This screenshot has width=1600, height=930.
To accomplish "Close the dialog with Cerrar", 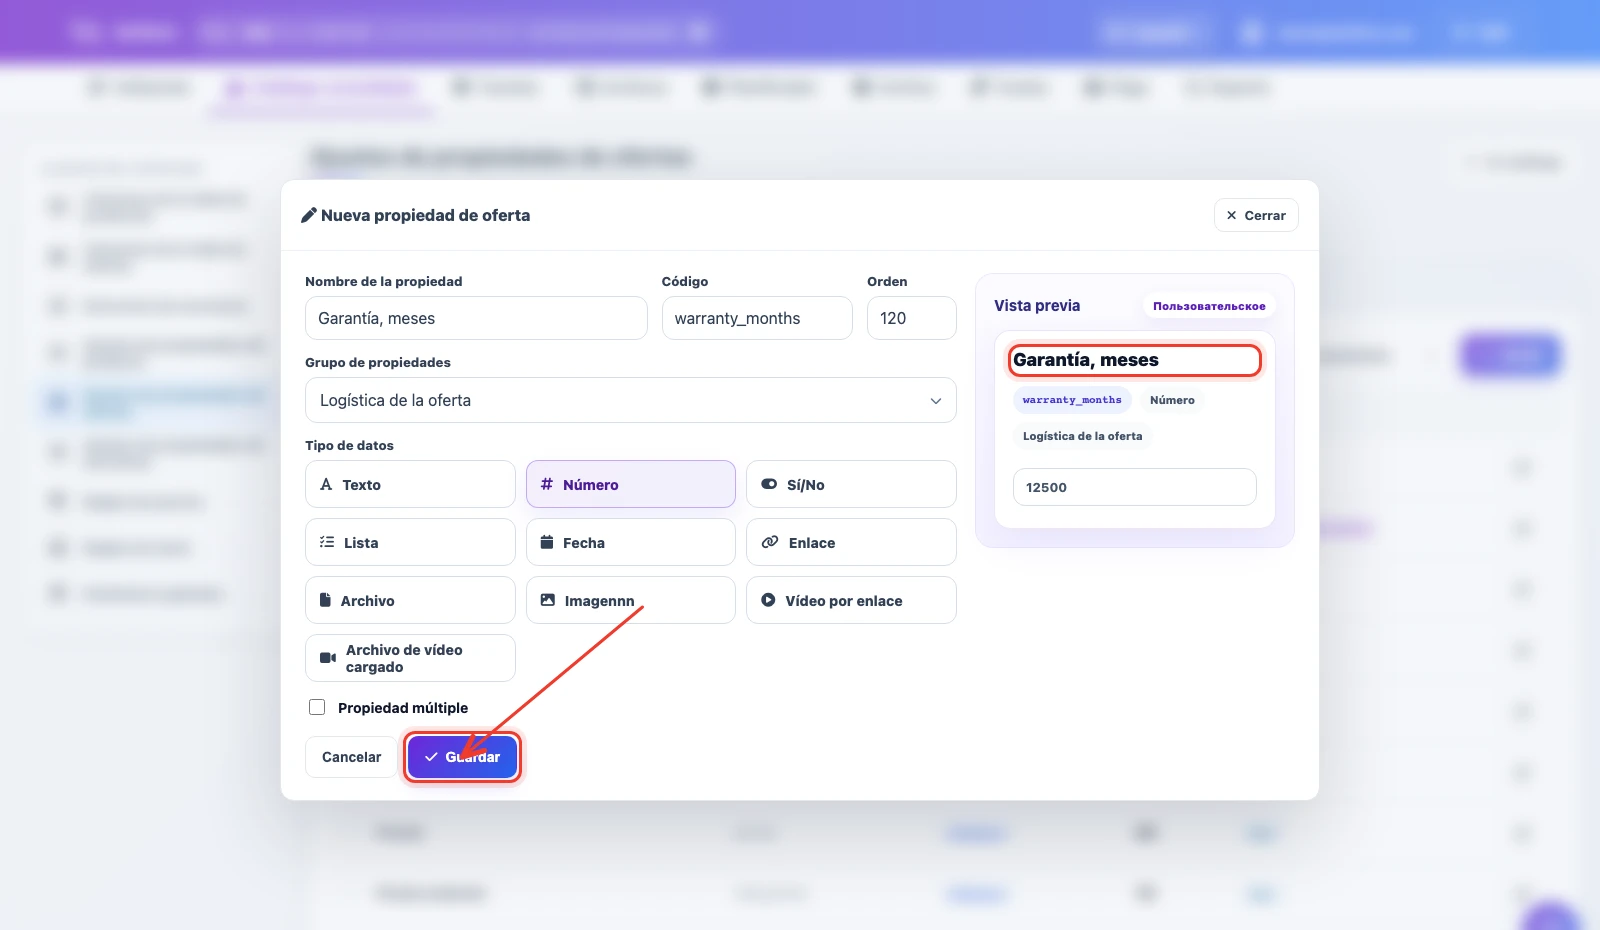I will click(1256, 215).
